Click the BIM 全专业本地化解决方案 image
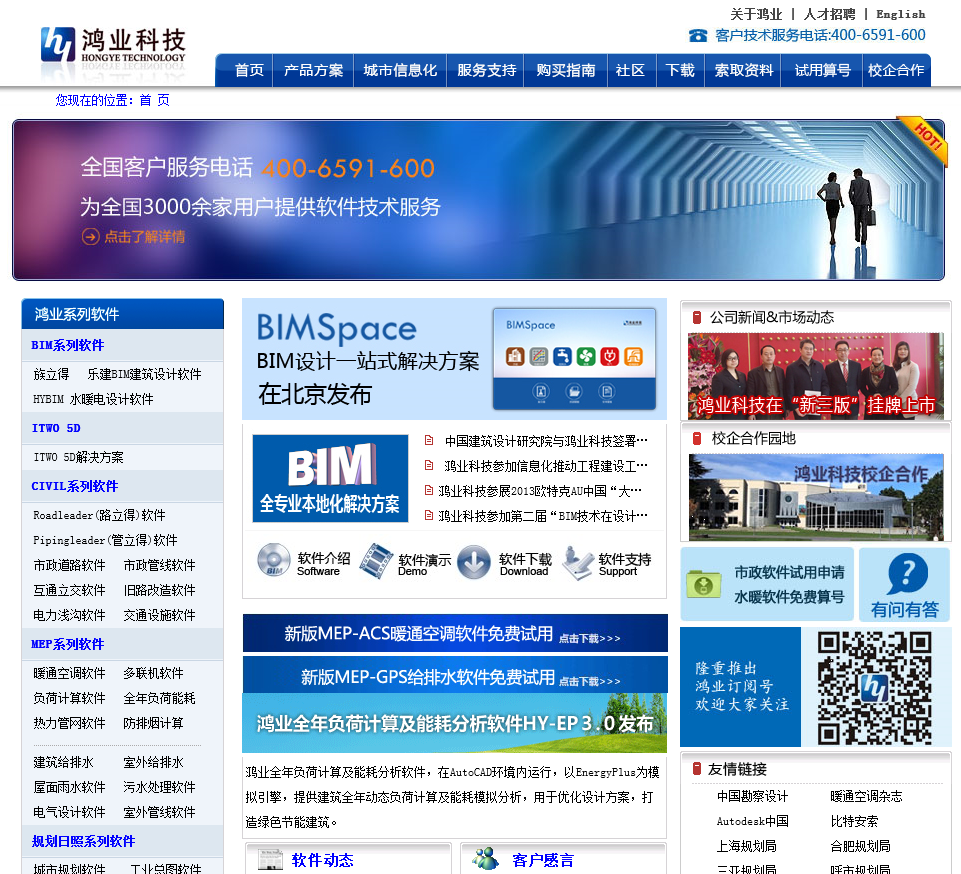961x874 pixels. point(330,478)
